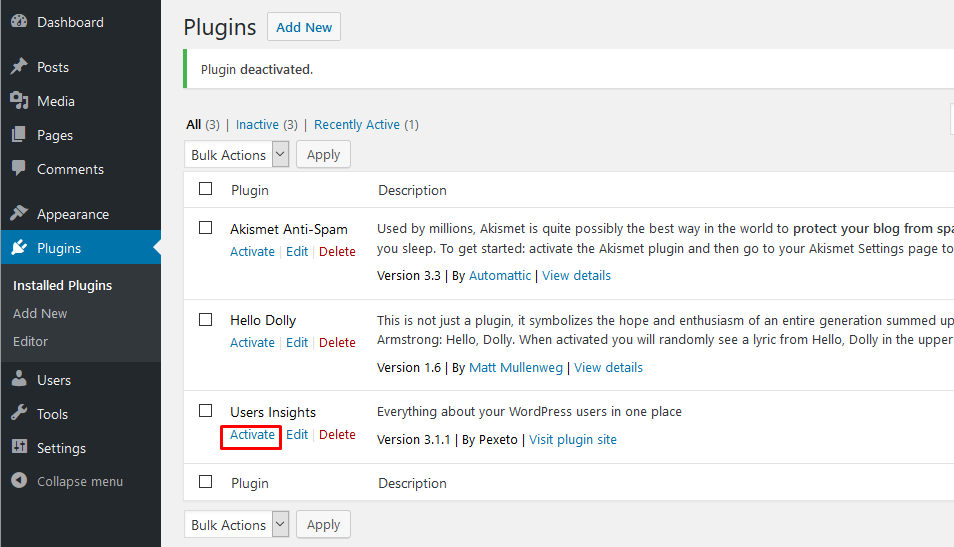This screenshot has width=954, height=547.
Task: Click the Media library icon
Action: click(x=19, y=100)
